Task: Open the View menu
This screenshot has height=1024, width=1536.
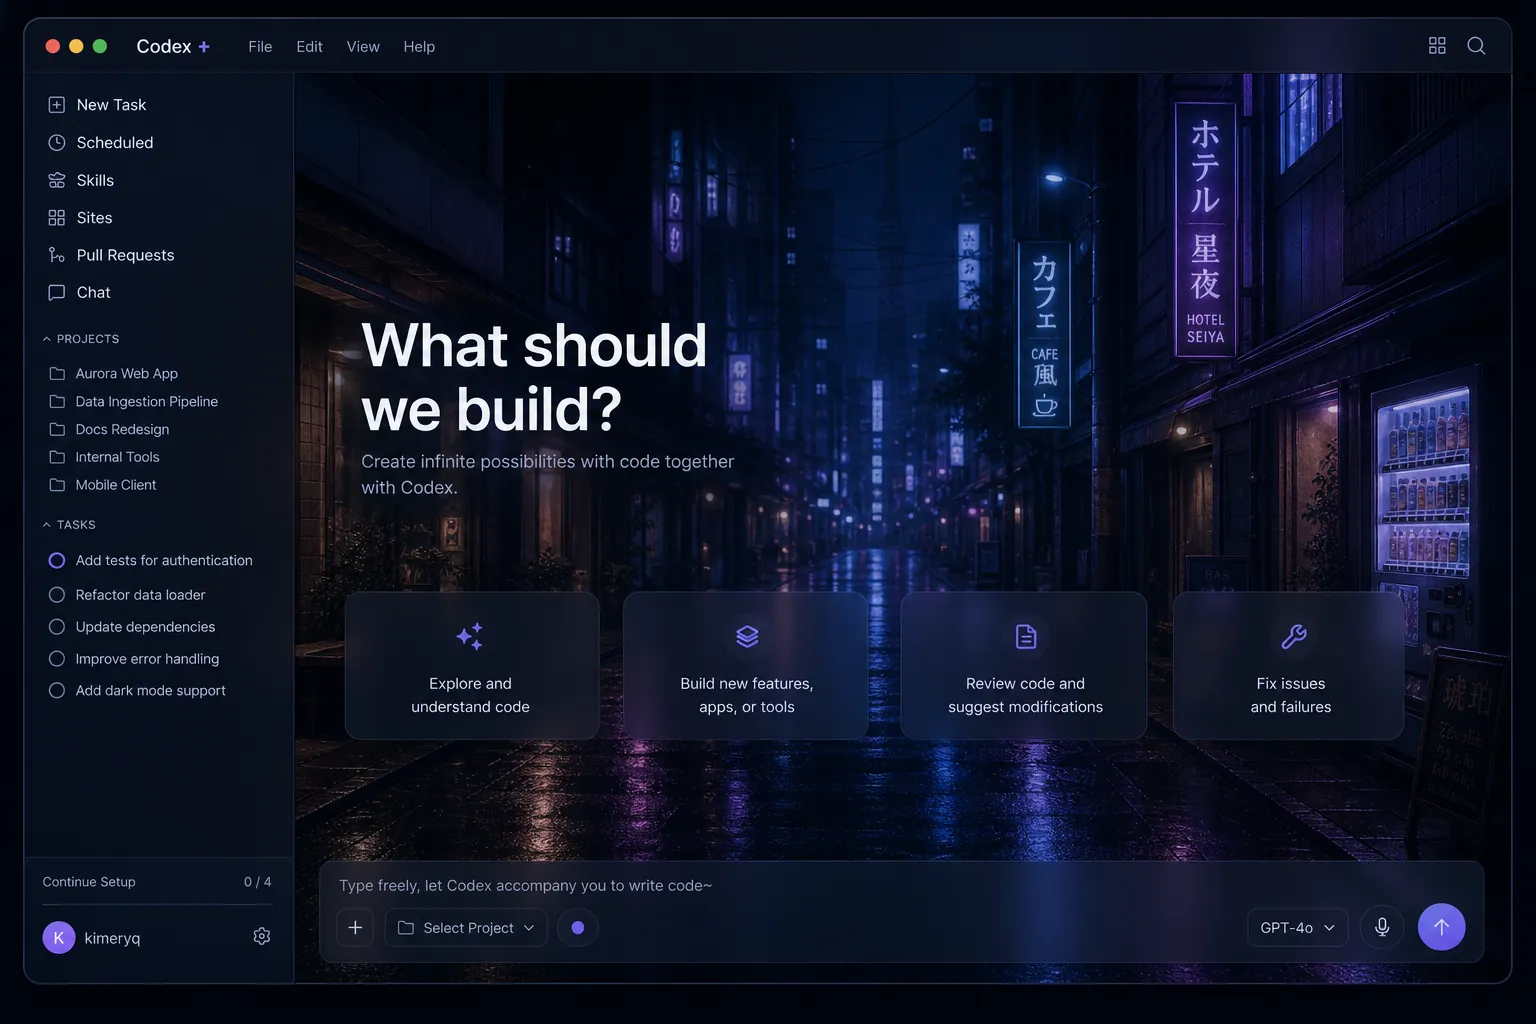Action: (x=363, y=46)
